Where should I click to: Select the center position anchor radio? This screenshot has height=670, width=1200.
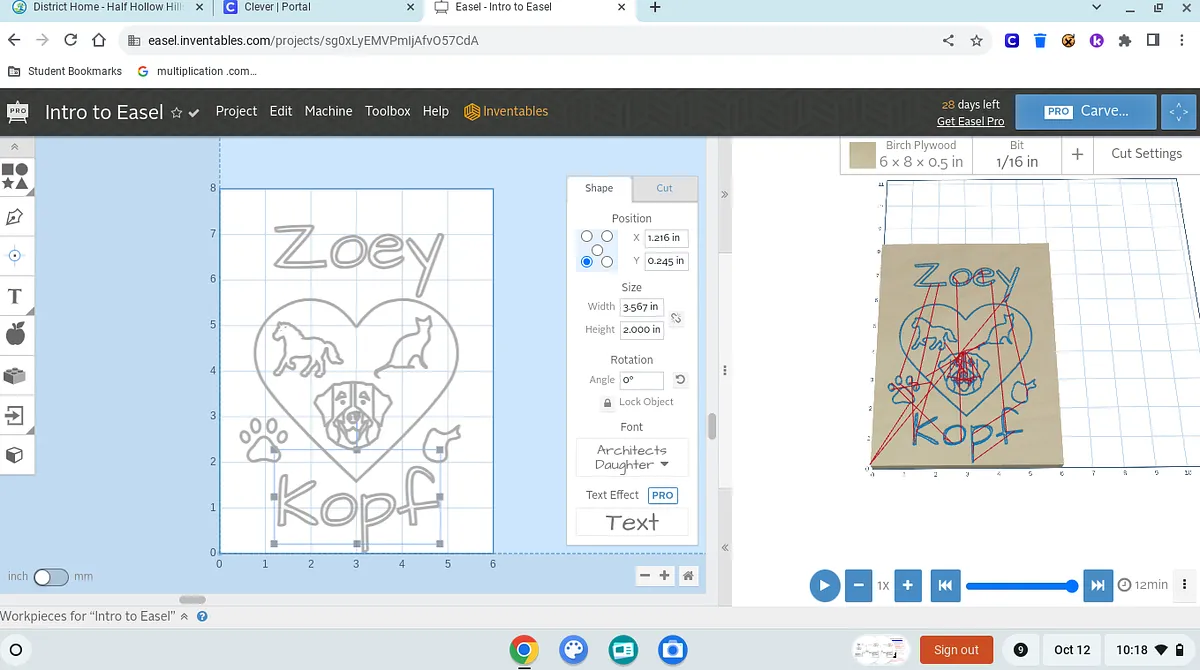(x=597, y=249)
